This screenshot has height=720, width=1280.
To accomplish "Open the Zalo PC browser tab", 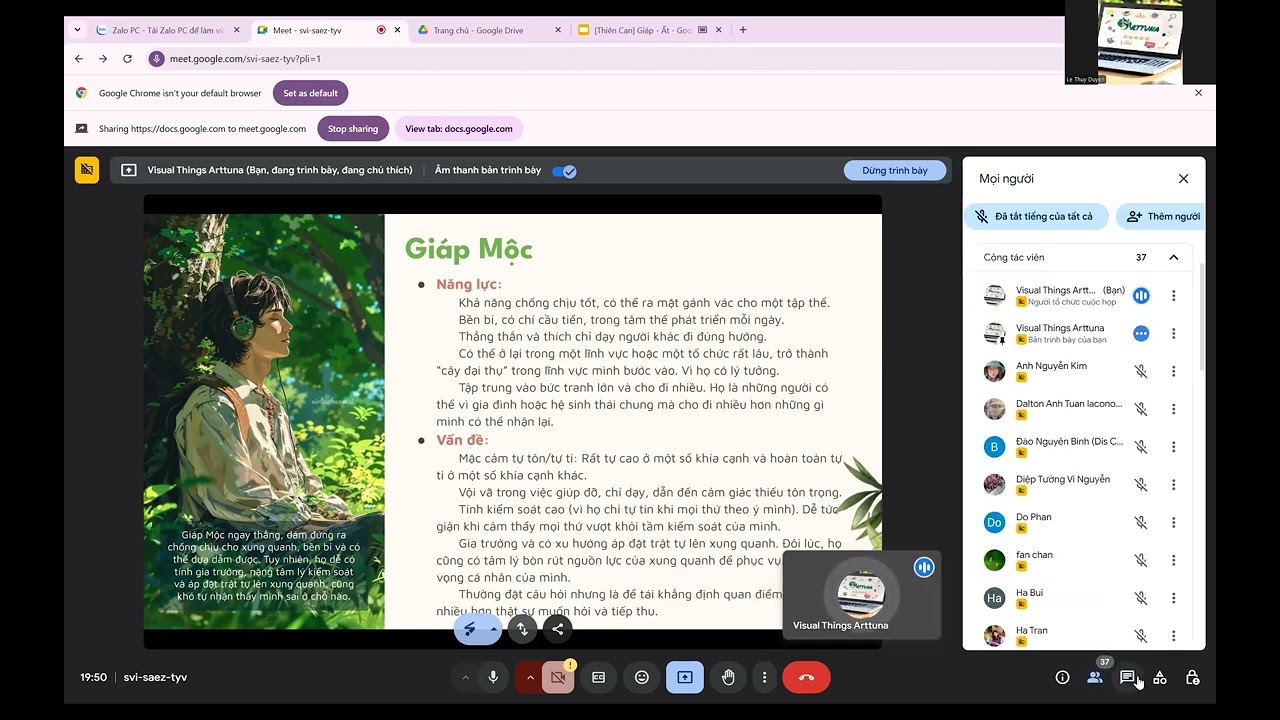I will pyautogui.click(x=167, y=30).
